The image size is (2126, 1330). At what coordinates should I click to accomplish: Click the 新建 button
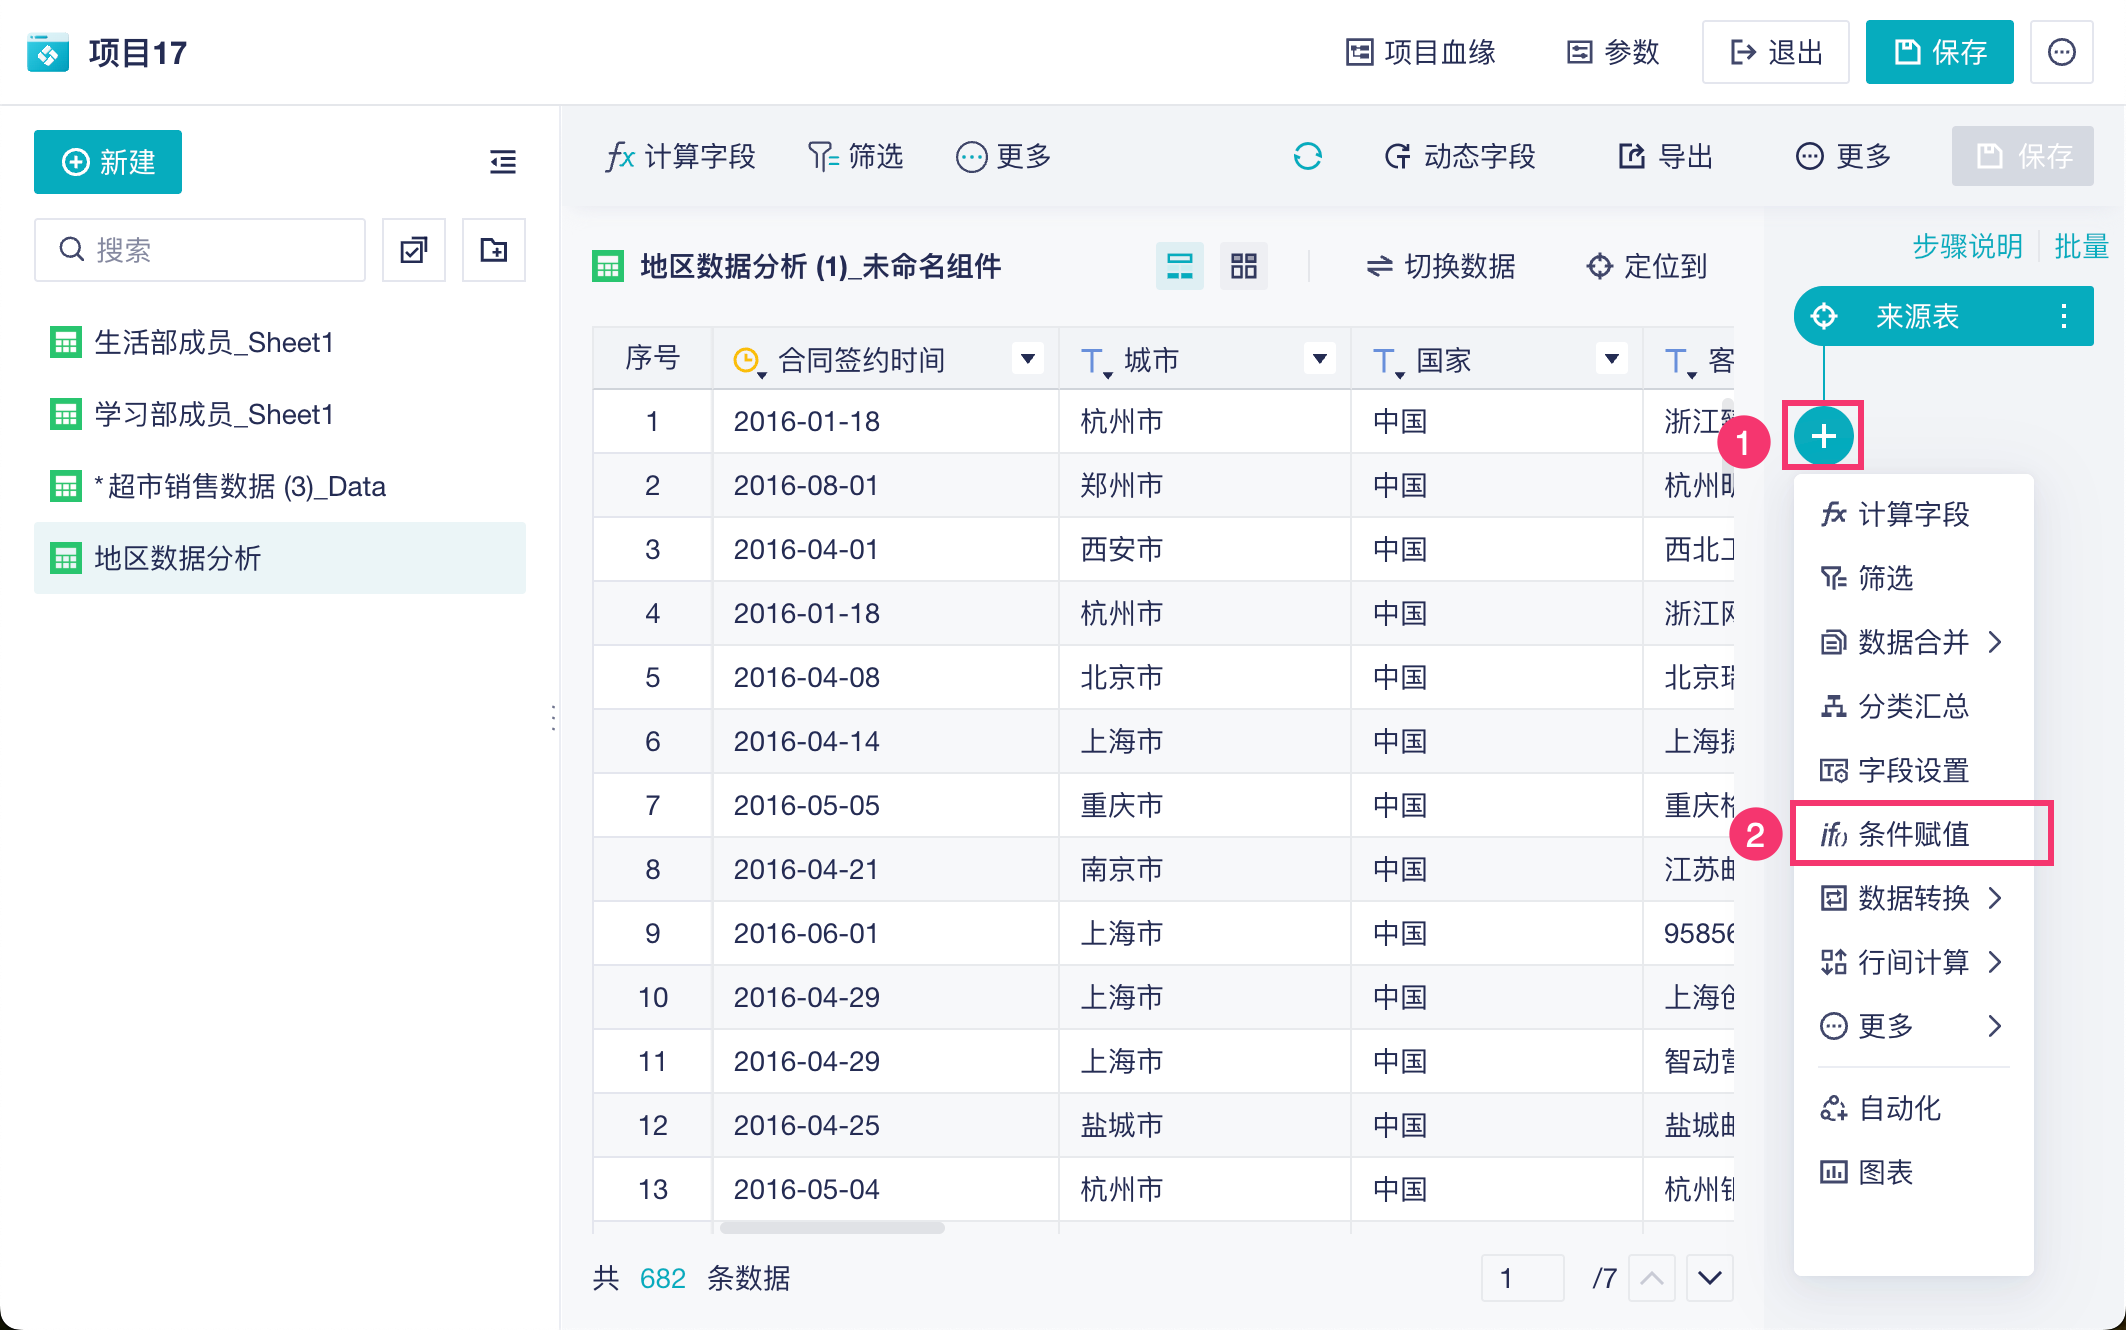point(108,162)
